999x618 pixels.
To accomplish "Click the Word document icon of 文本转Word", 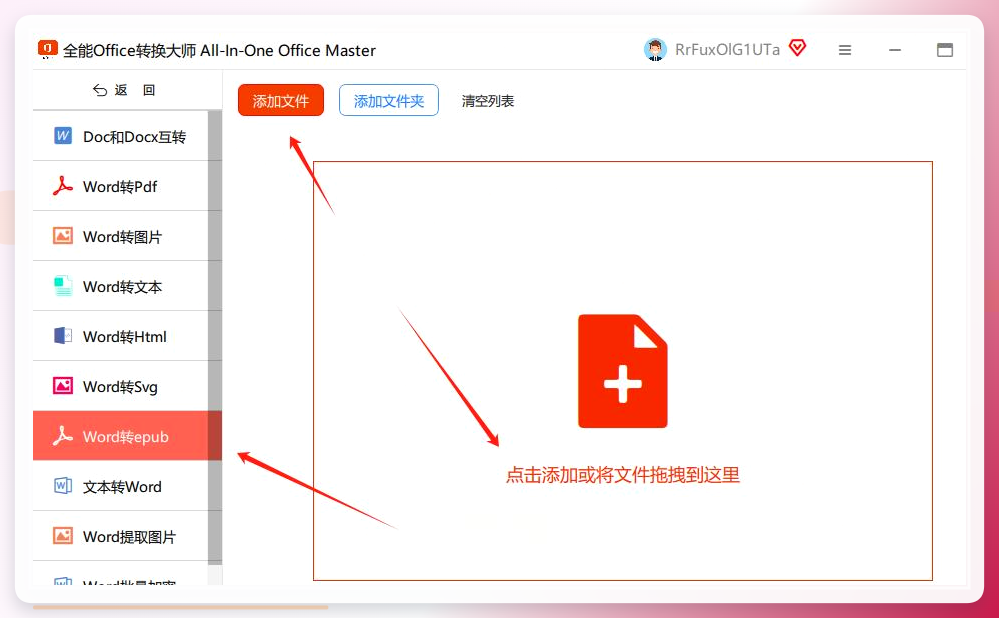I will click(x=62, y=485).
